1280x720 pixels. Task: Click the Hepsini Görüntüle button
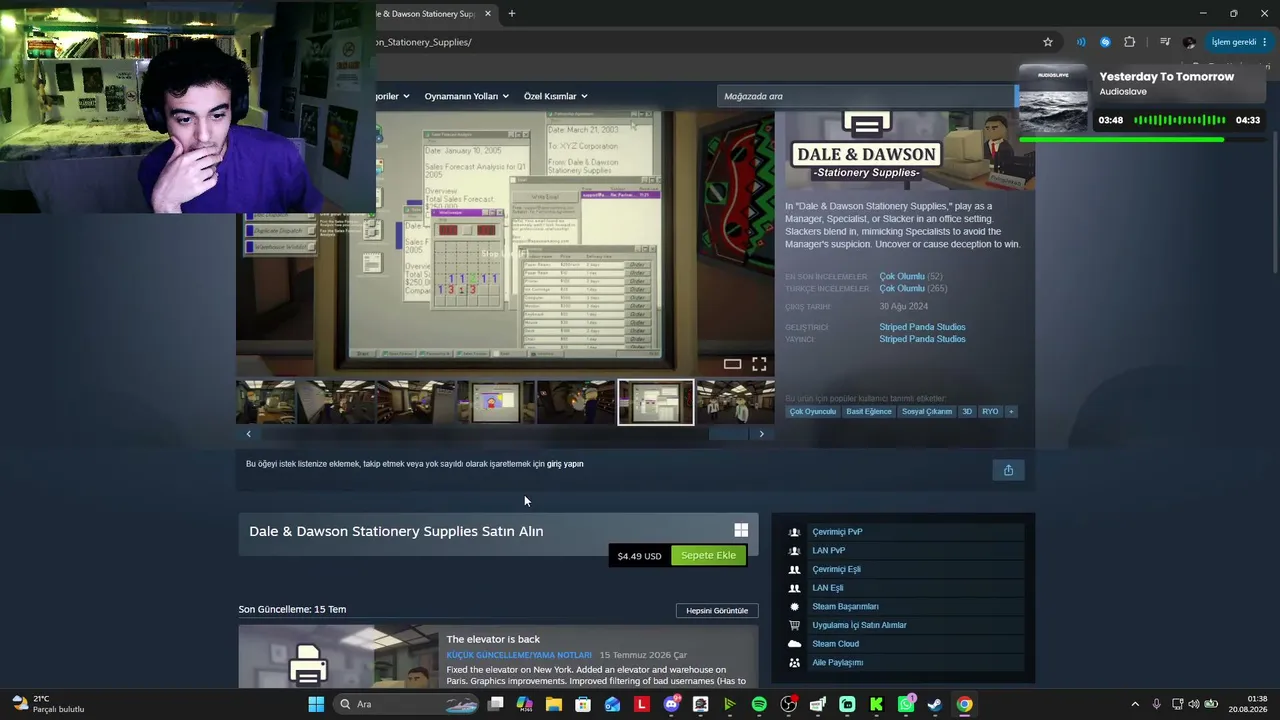[717, 610]
